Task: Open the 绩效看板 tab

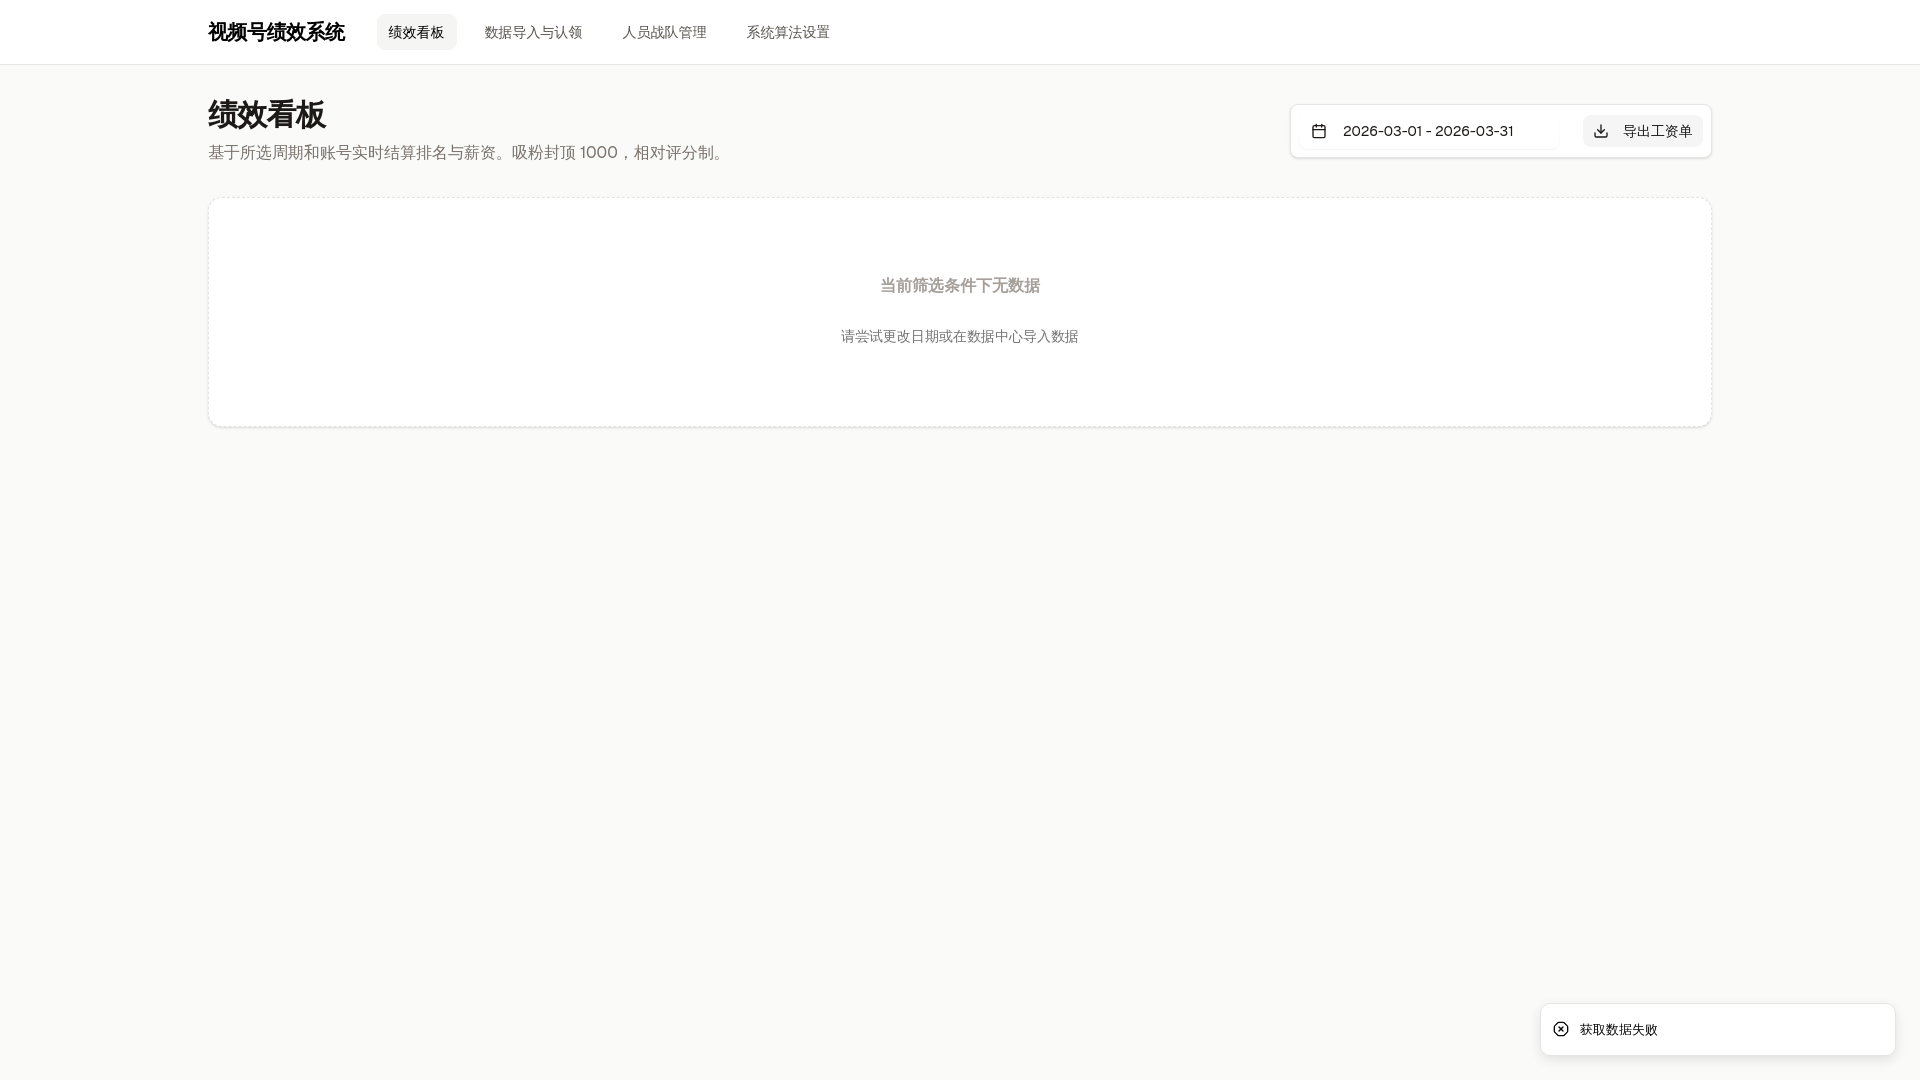Action: (x=416, y=32)
